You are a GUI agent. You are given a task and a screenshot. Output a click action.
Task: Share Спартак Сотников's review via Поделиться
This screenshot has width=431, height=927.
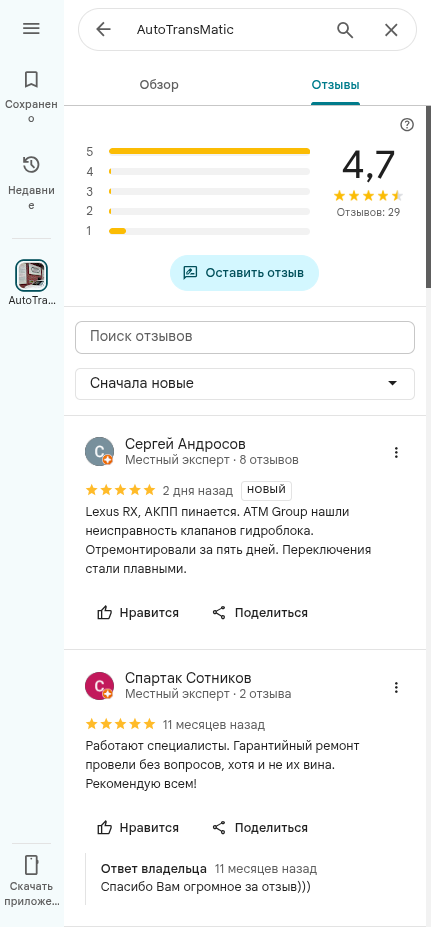[260, 828]
